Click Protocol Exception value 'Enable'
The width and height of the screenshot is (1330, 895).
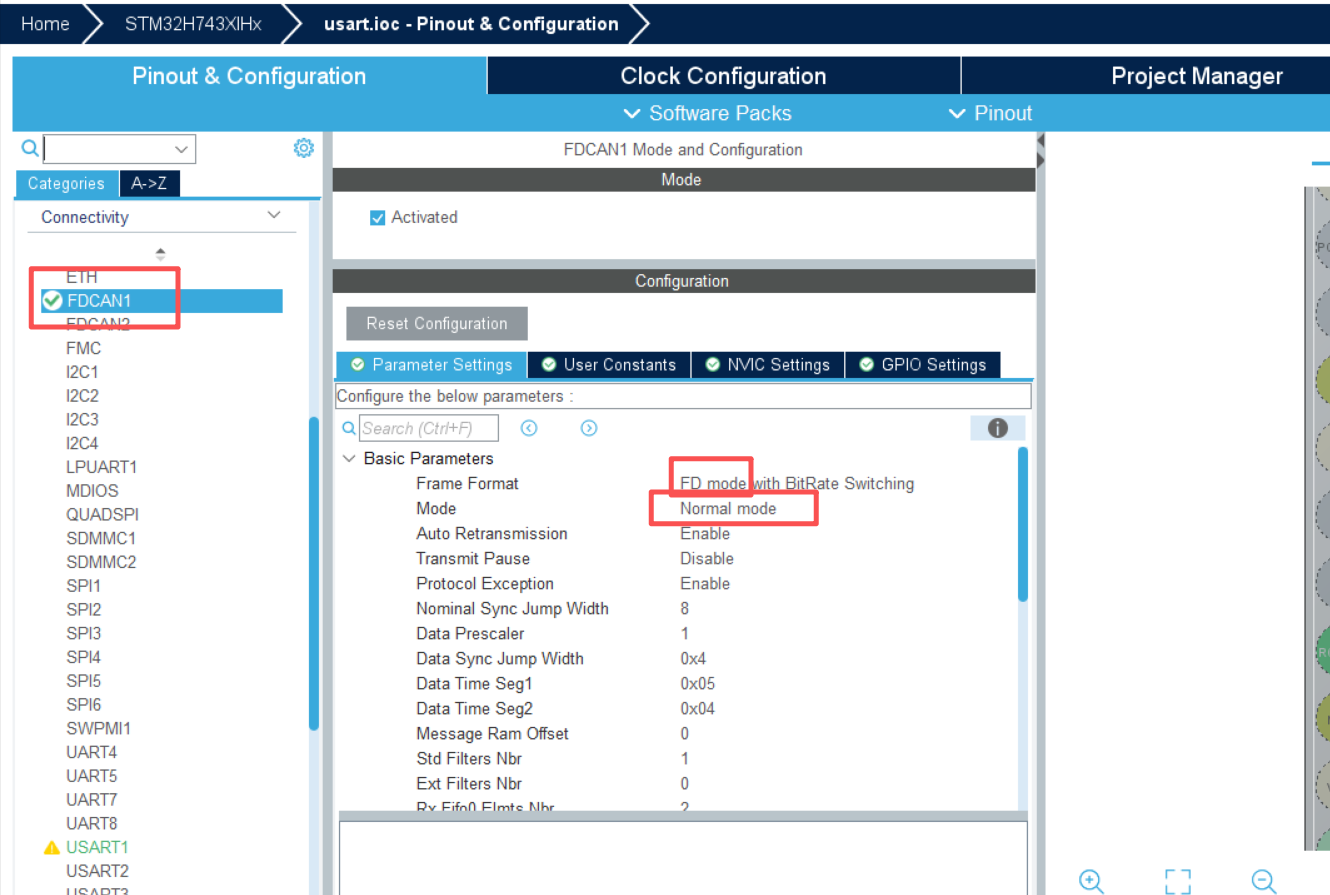705,584
